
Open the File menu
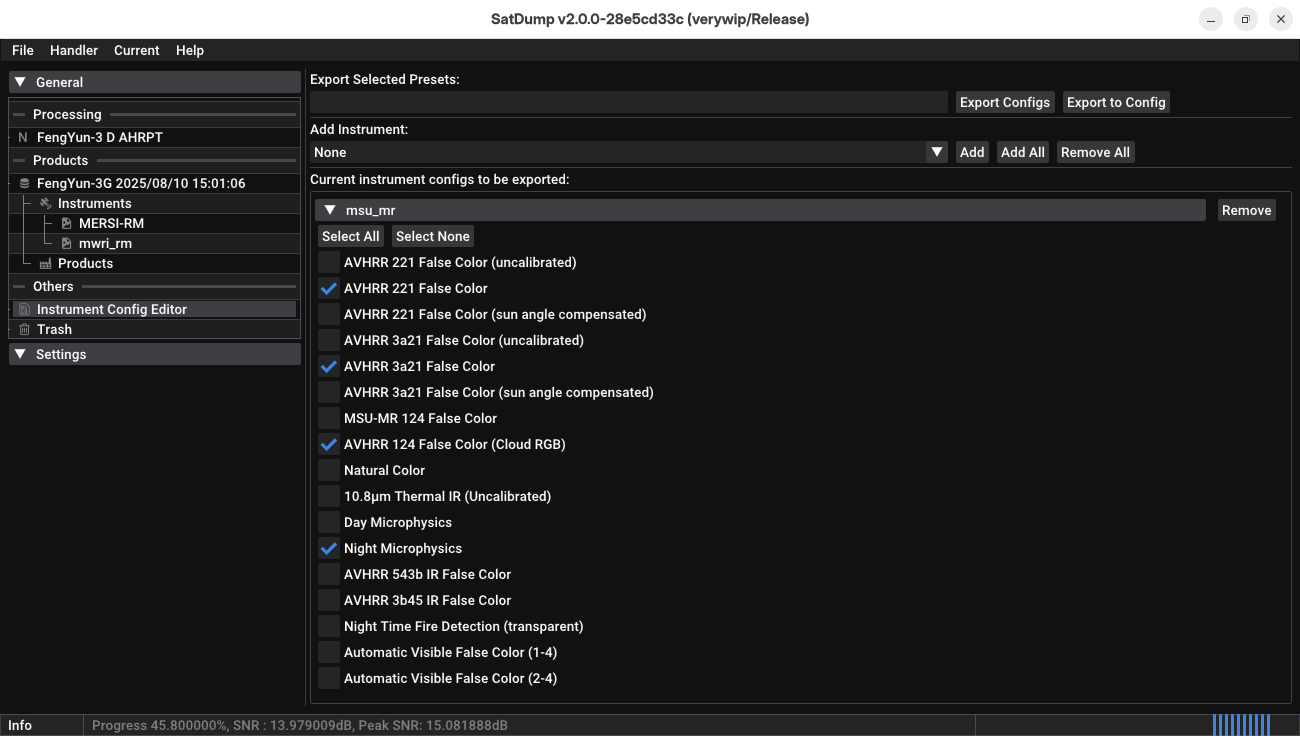click(x=22, y=50)
